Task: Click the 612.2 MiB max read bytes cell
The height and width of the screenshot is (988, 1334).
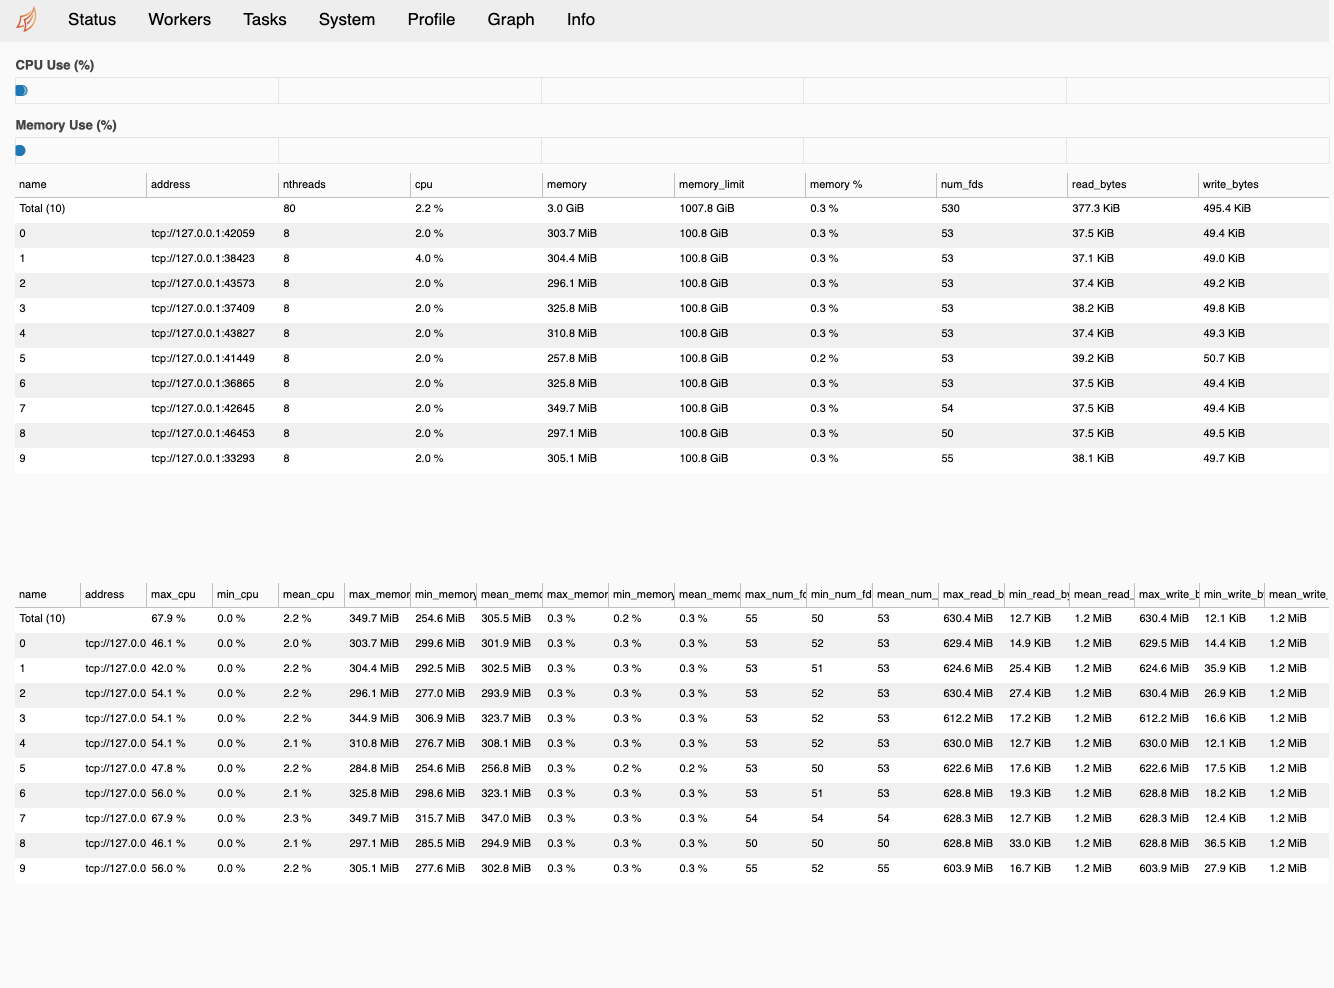Action: 968,718
